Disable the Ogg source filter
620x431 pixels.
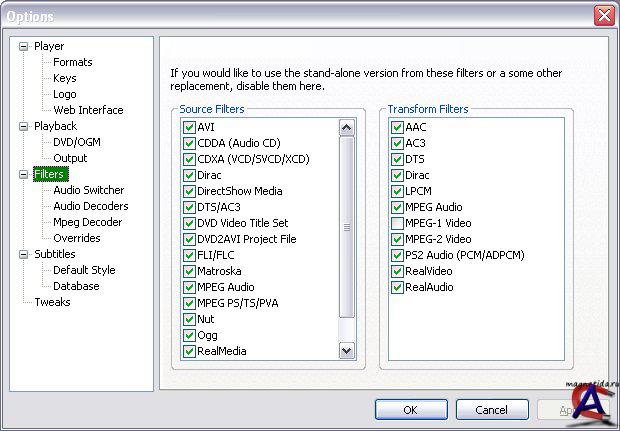click(189, 335)
